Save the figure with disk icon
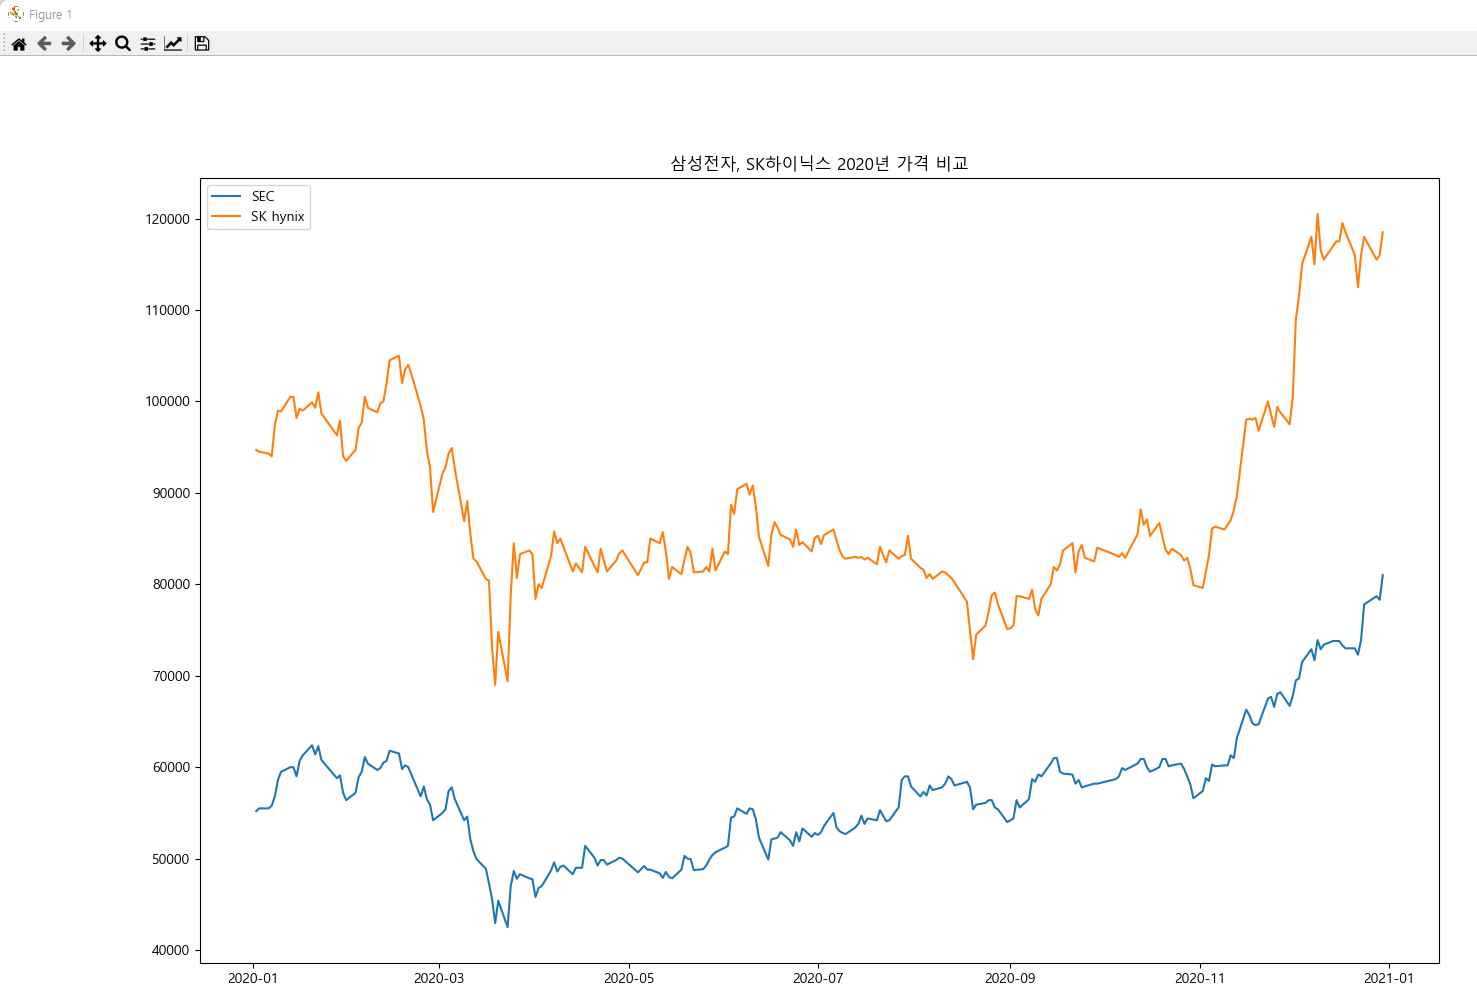 coord(202,43)
